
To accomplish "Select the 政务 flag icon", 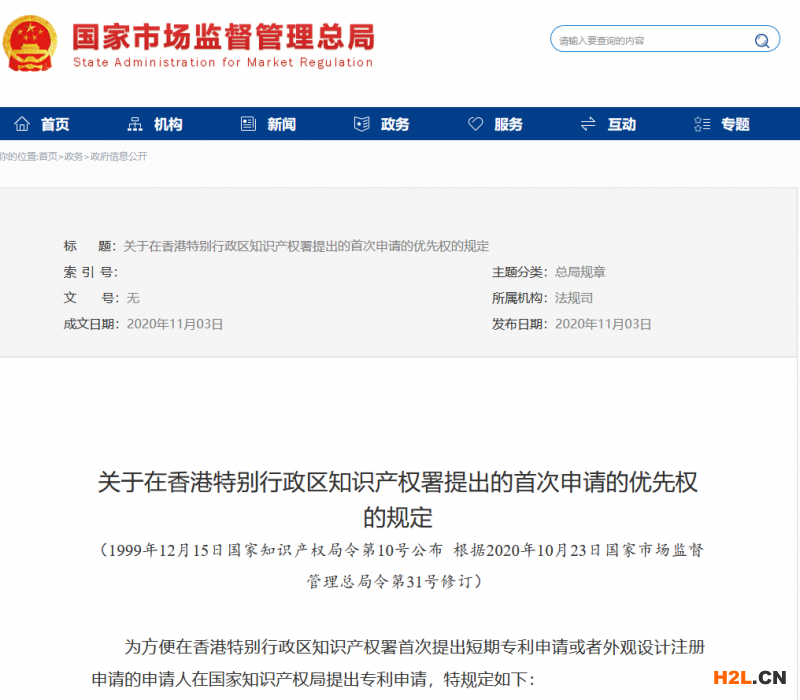I will pyautogui.click(x=361, y=123).
